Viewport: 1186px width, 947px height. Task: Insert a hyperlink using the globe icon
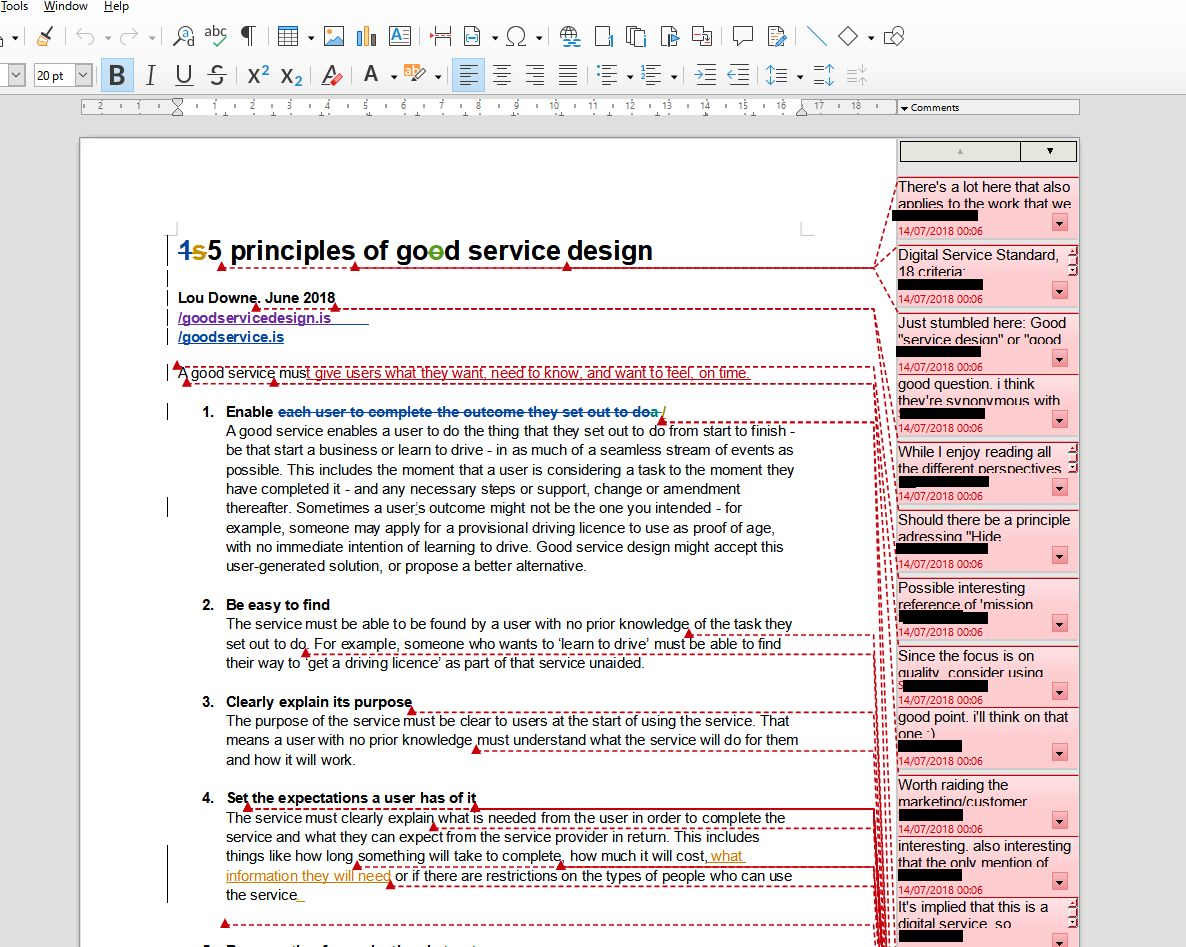point(570,37)
